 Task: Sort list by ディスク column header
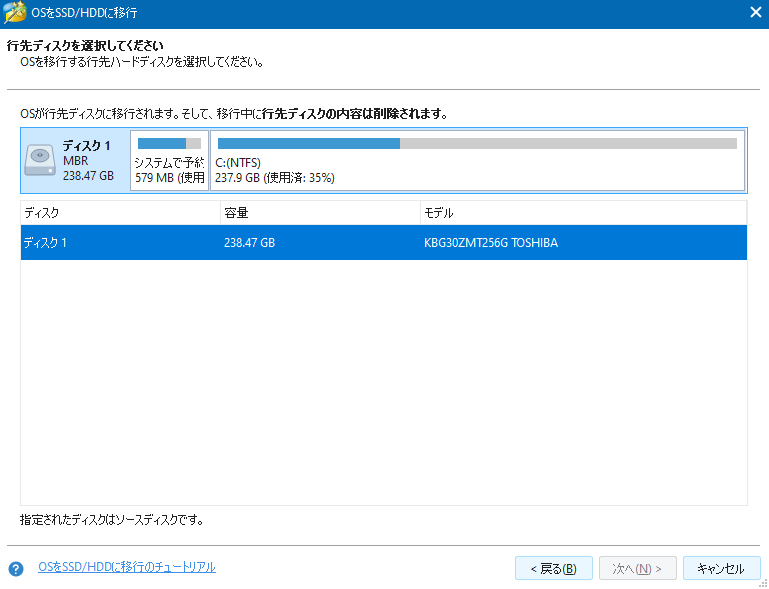point(120,213)
